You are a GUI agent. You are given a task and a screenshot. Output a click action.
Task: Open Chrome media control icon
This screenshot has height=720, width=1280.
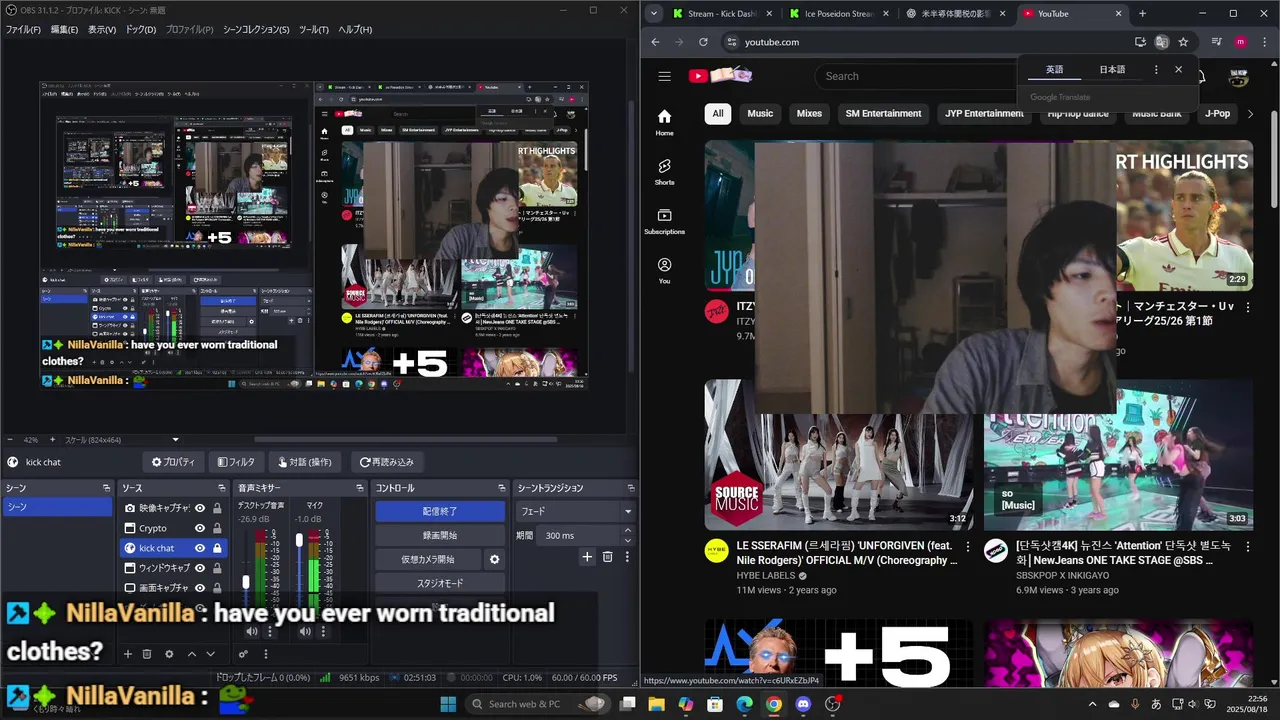tap(1217, 42)
